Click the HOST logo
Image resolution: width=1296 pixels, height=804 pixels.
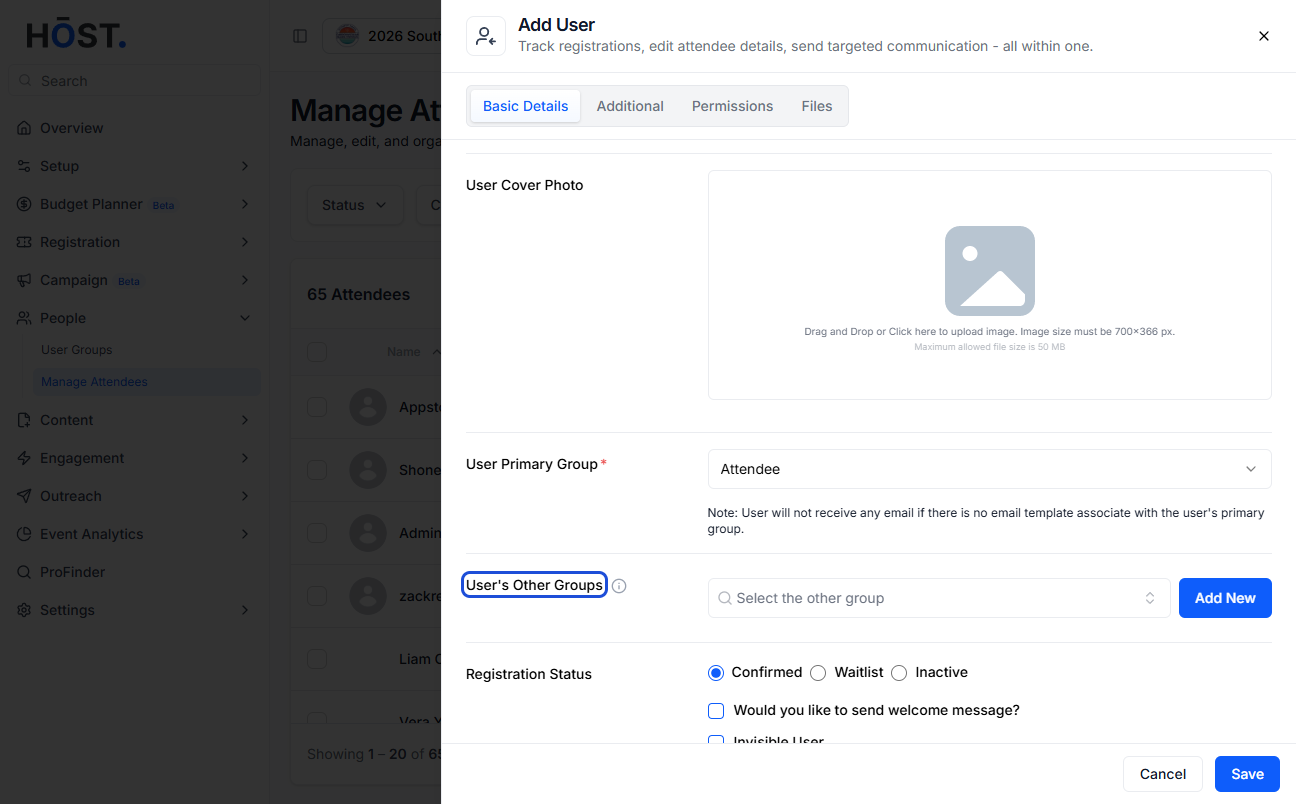(76, 35)
